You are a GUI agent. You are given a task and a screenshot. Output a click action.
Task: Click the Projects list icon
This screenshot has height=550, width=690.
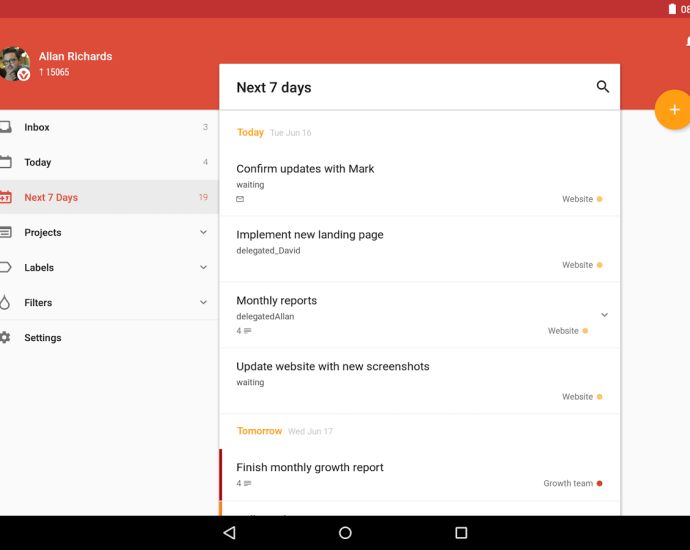tap(5, 232)
